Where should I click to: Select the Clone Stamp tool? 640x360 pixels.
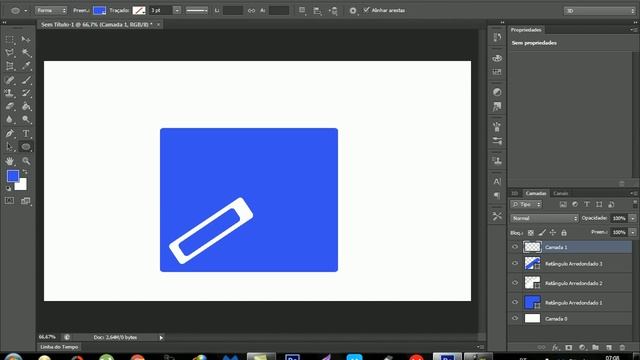click(10, 93)
